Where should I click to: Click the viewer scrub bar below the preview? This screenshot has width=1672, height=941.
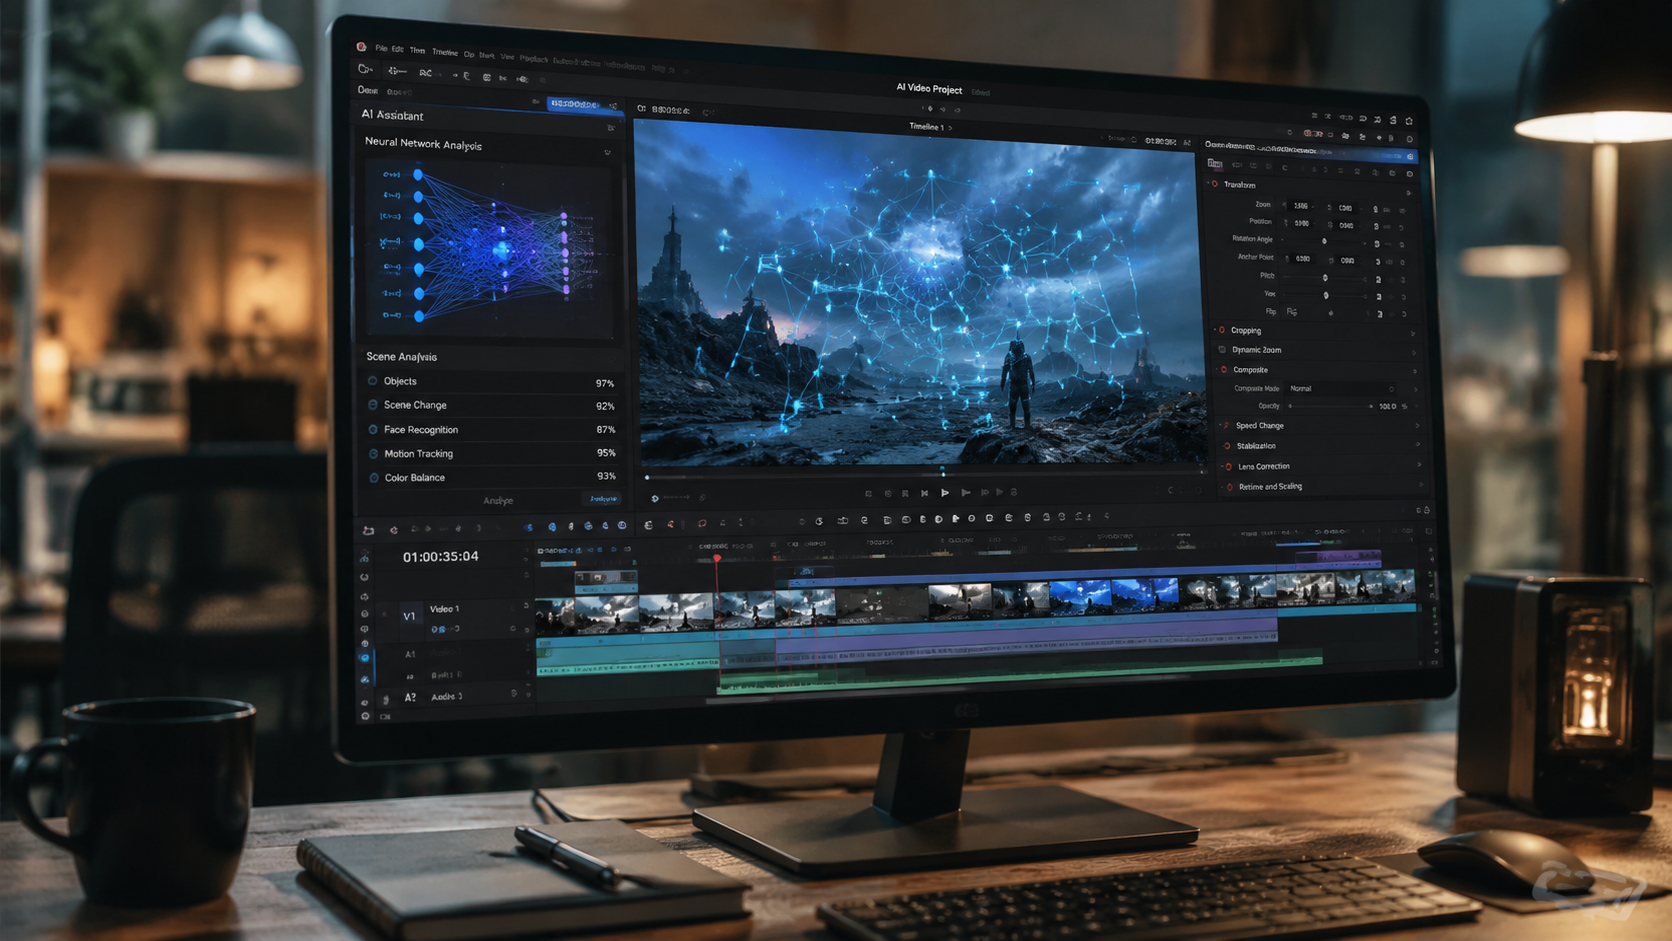[x=925, y=474]
